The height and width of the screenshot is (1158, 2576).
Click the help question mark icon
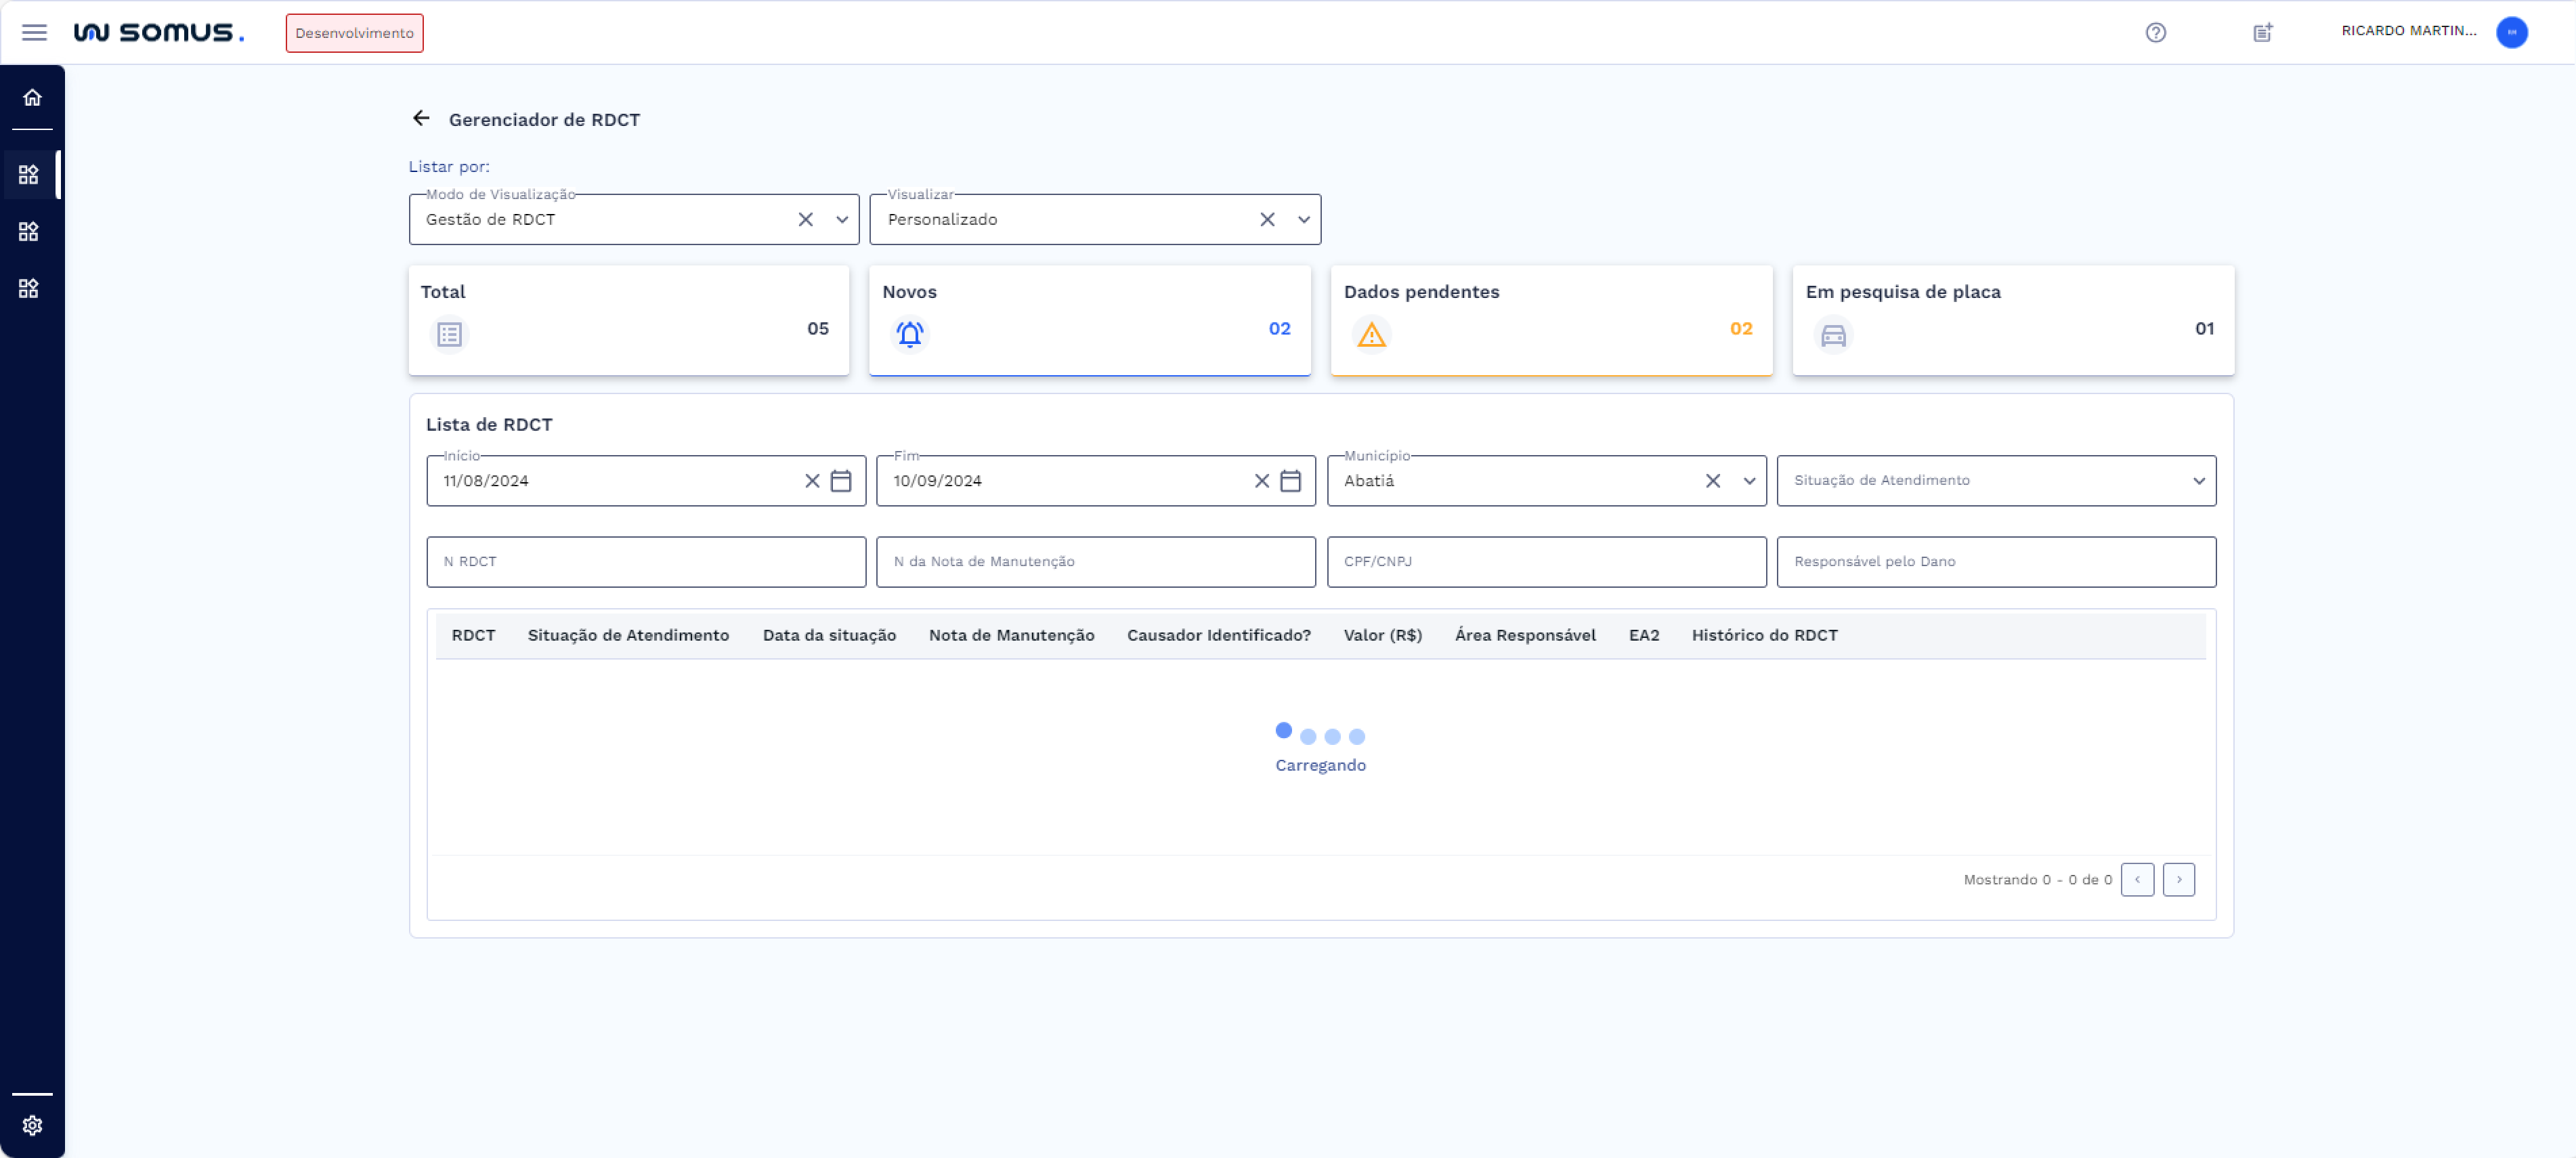click(x=2156, y=32)
